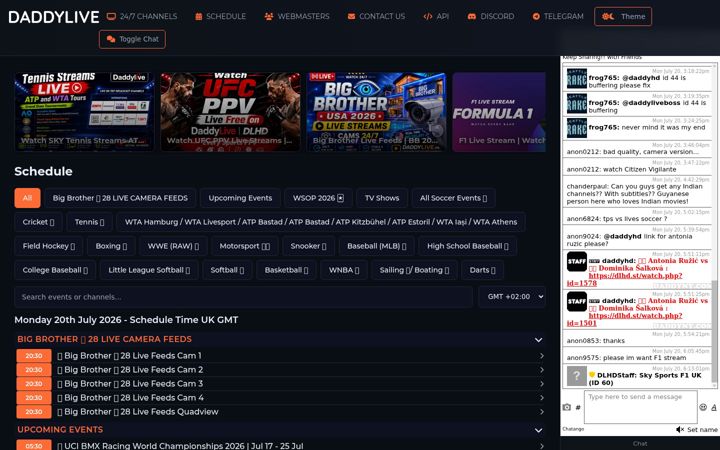Image resolution: width=720 pixels, height=450 pixels.
Task: Open the 24/7 Channels menu link
Action: pos(142,17)
